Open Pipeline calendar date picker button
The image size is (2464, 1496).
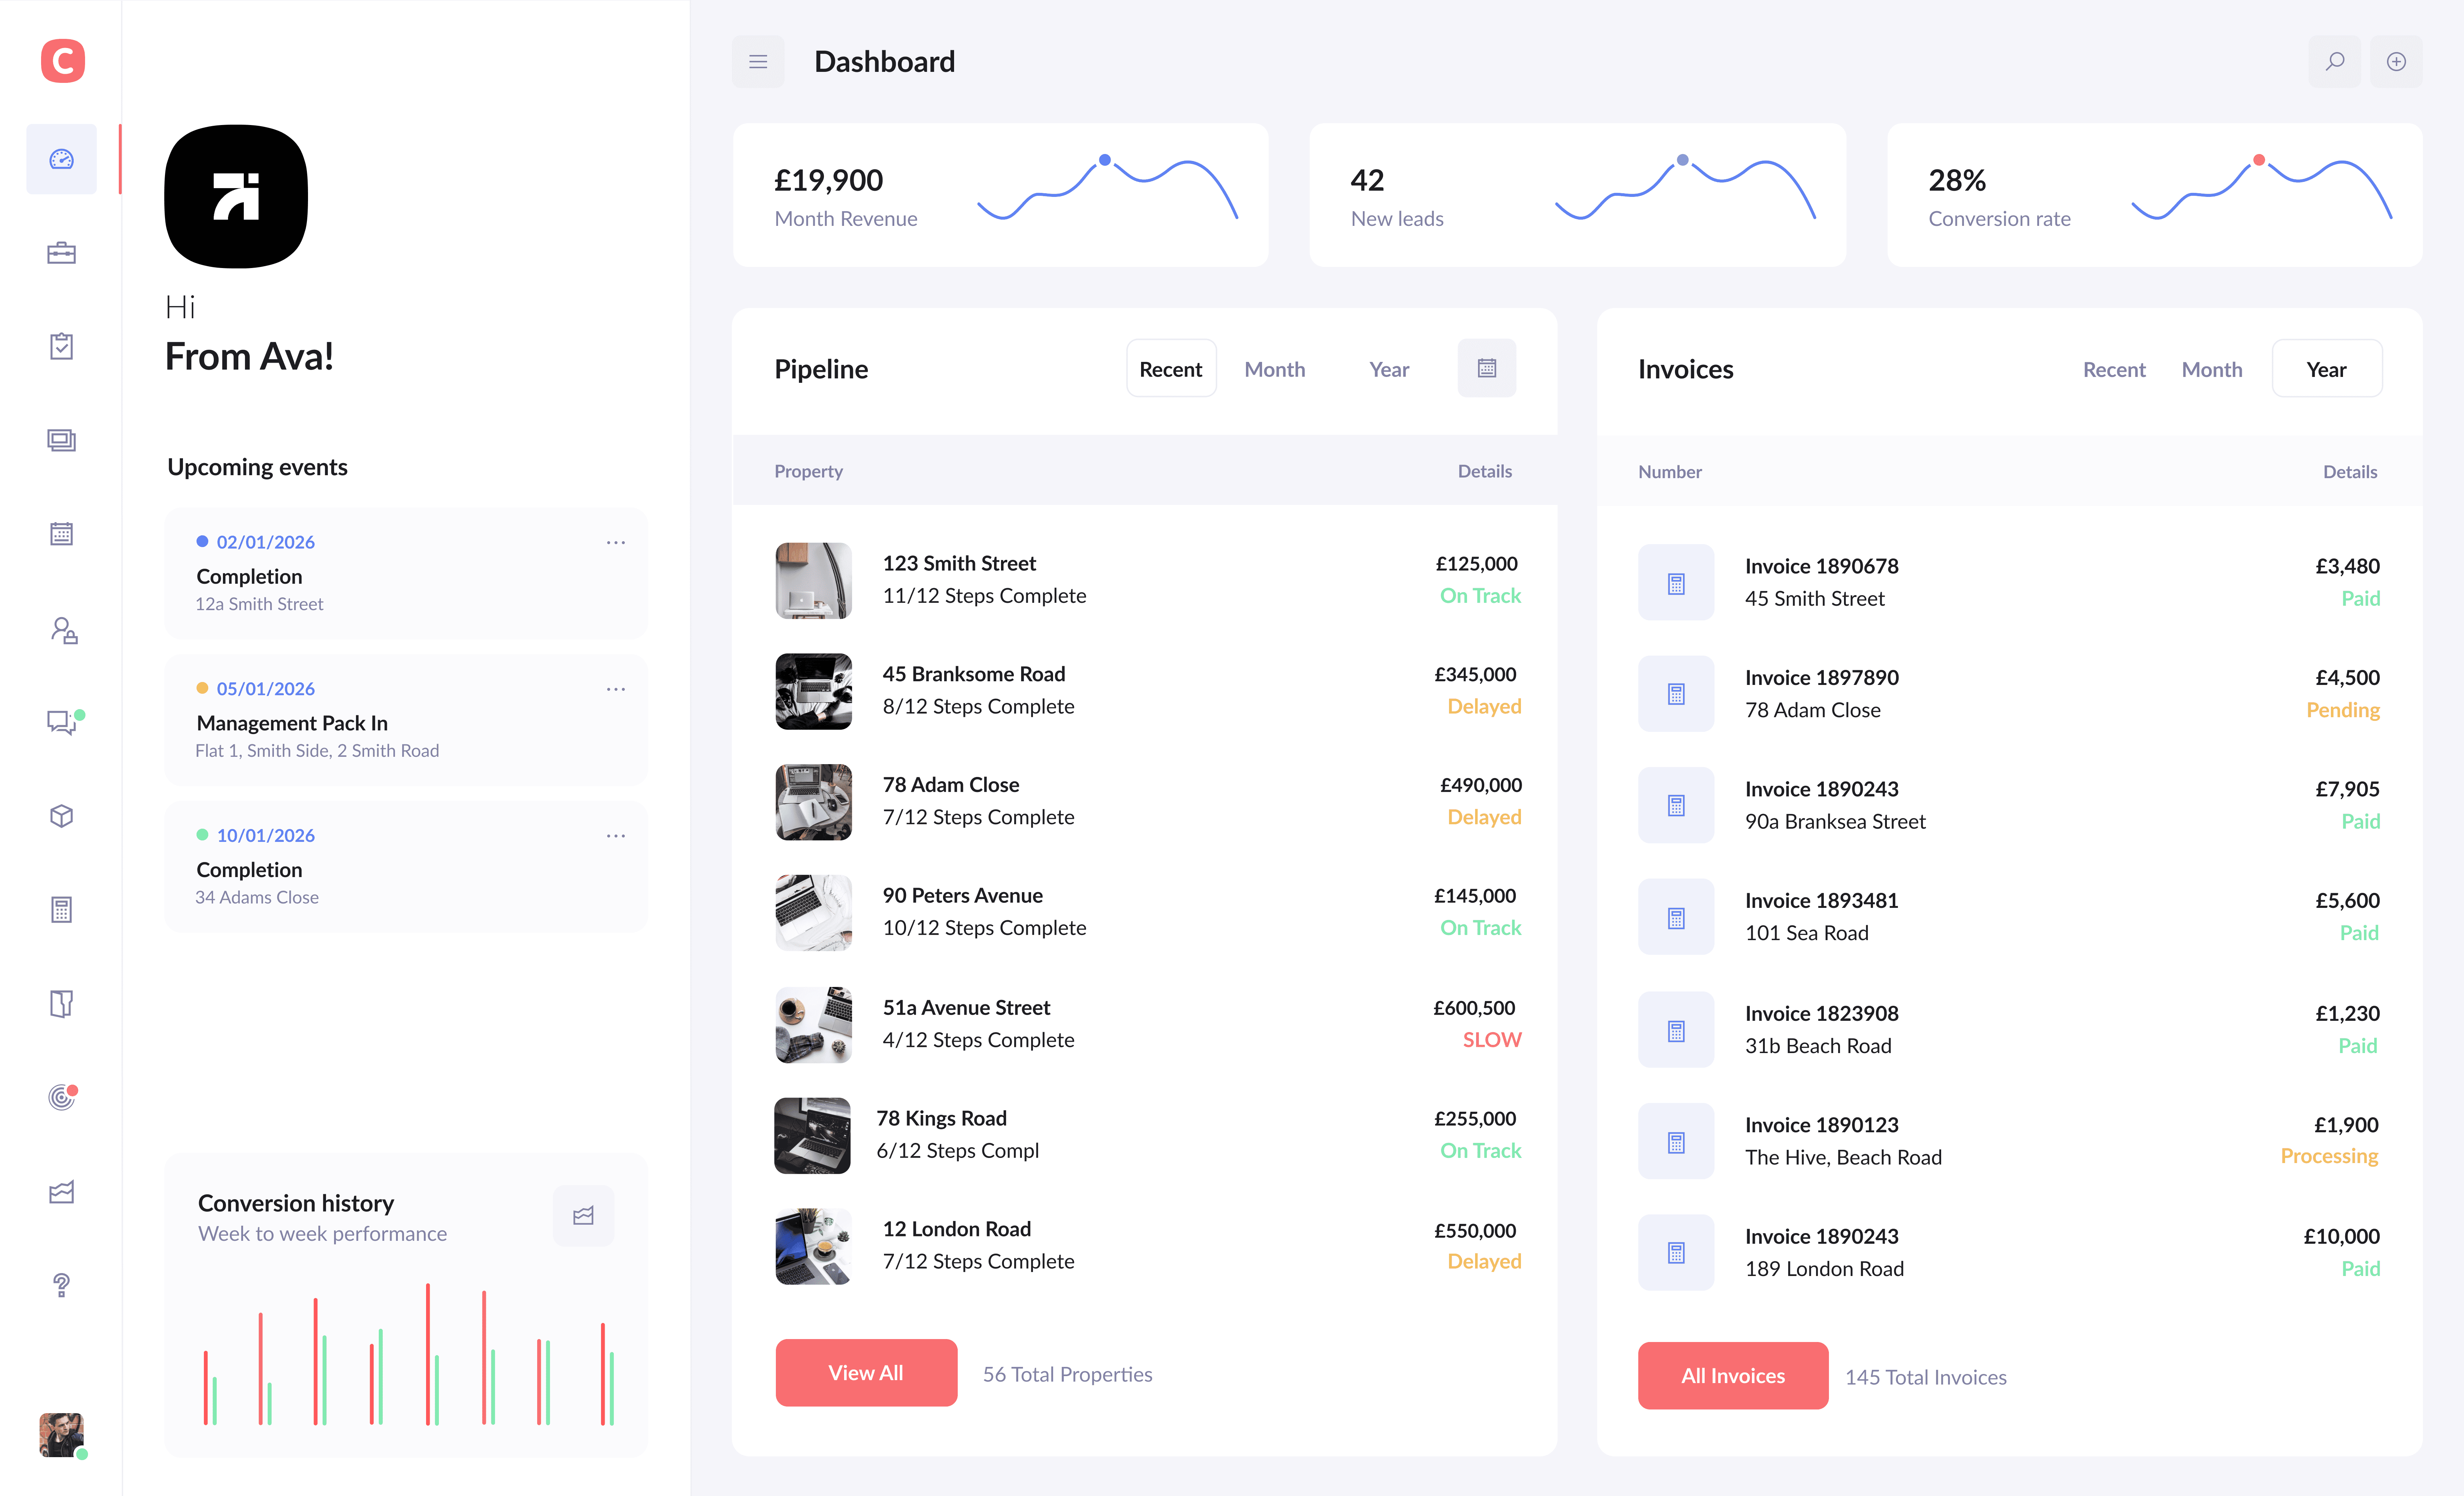tap(1486, 369)
